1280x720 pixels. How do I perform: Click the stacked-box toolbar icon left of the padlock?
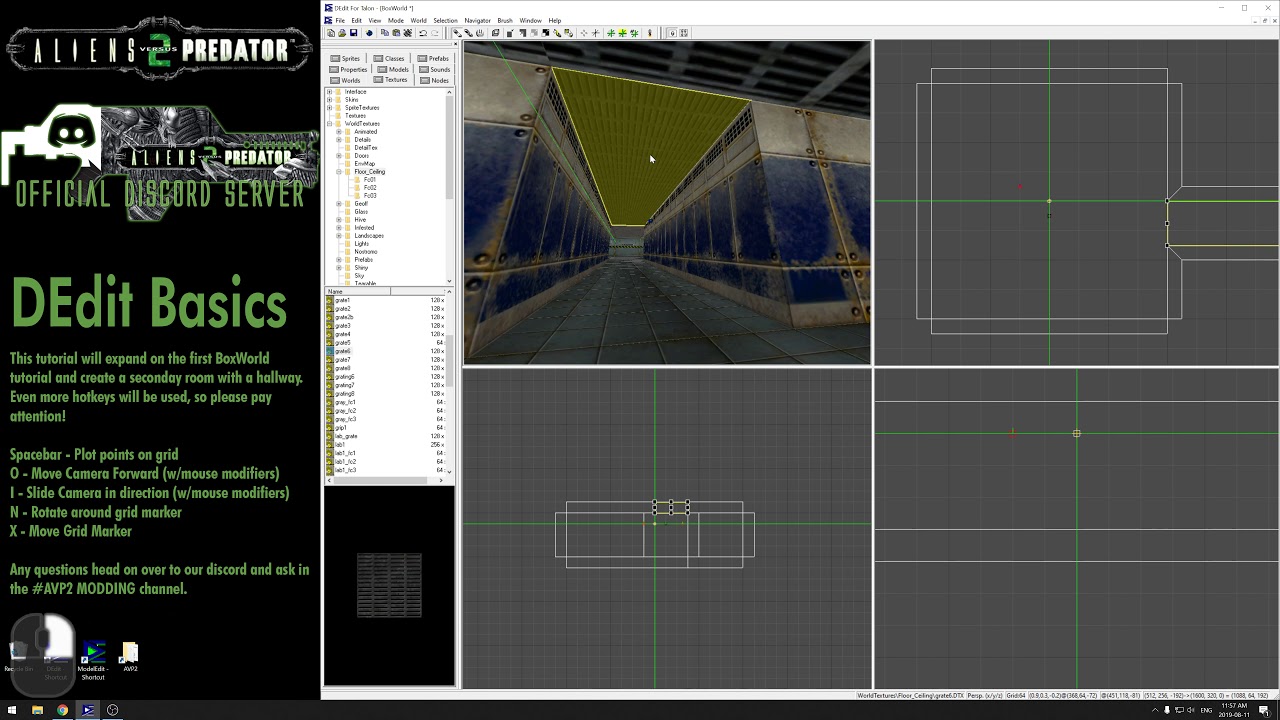pos(496,33)
